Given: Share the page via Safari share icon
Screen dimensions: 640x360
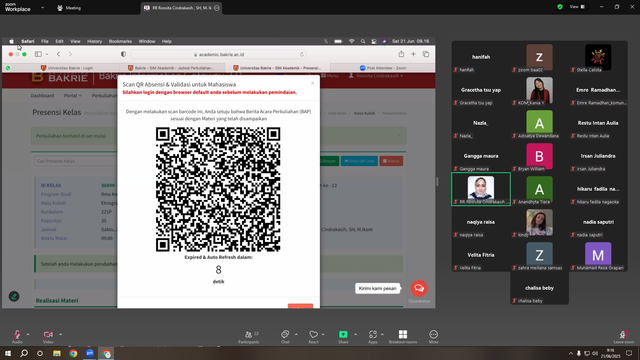Looking at the screenshot, I should 401,54.
